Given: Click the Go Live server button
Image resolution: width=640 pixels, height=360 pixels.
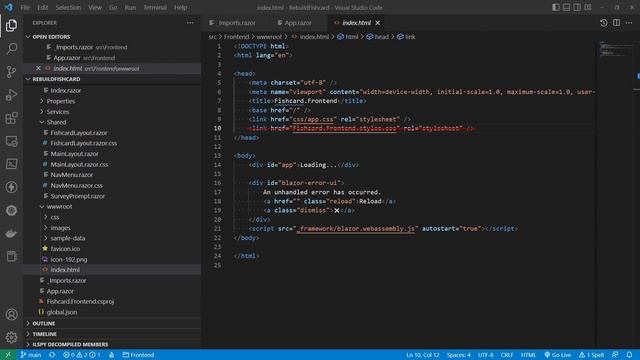Looking at the screenshot, I should [x=558, y=355].
